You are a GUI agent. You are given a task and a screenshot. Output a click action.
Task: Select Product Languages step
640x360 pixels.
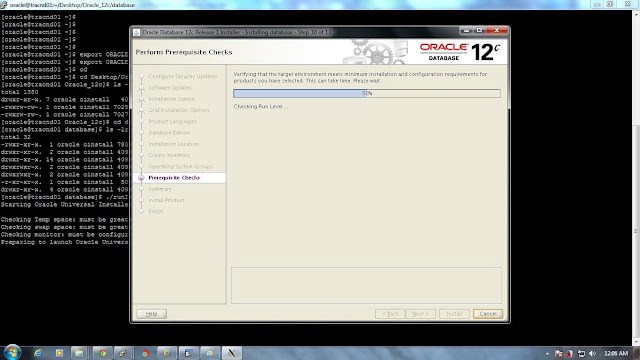[x=172, y=122]
